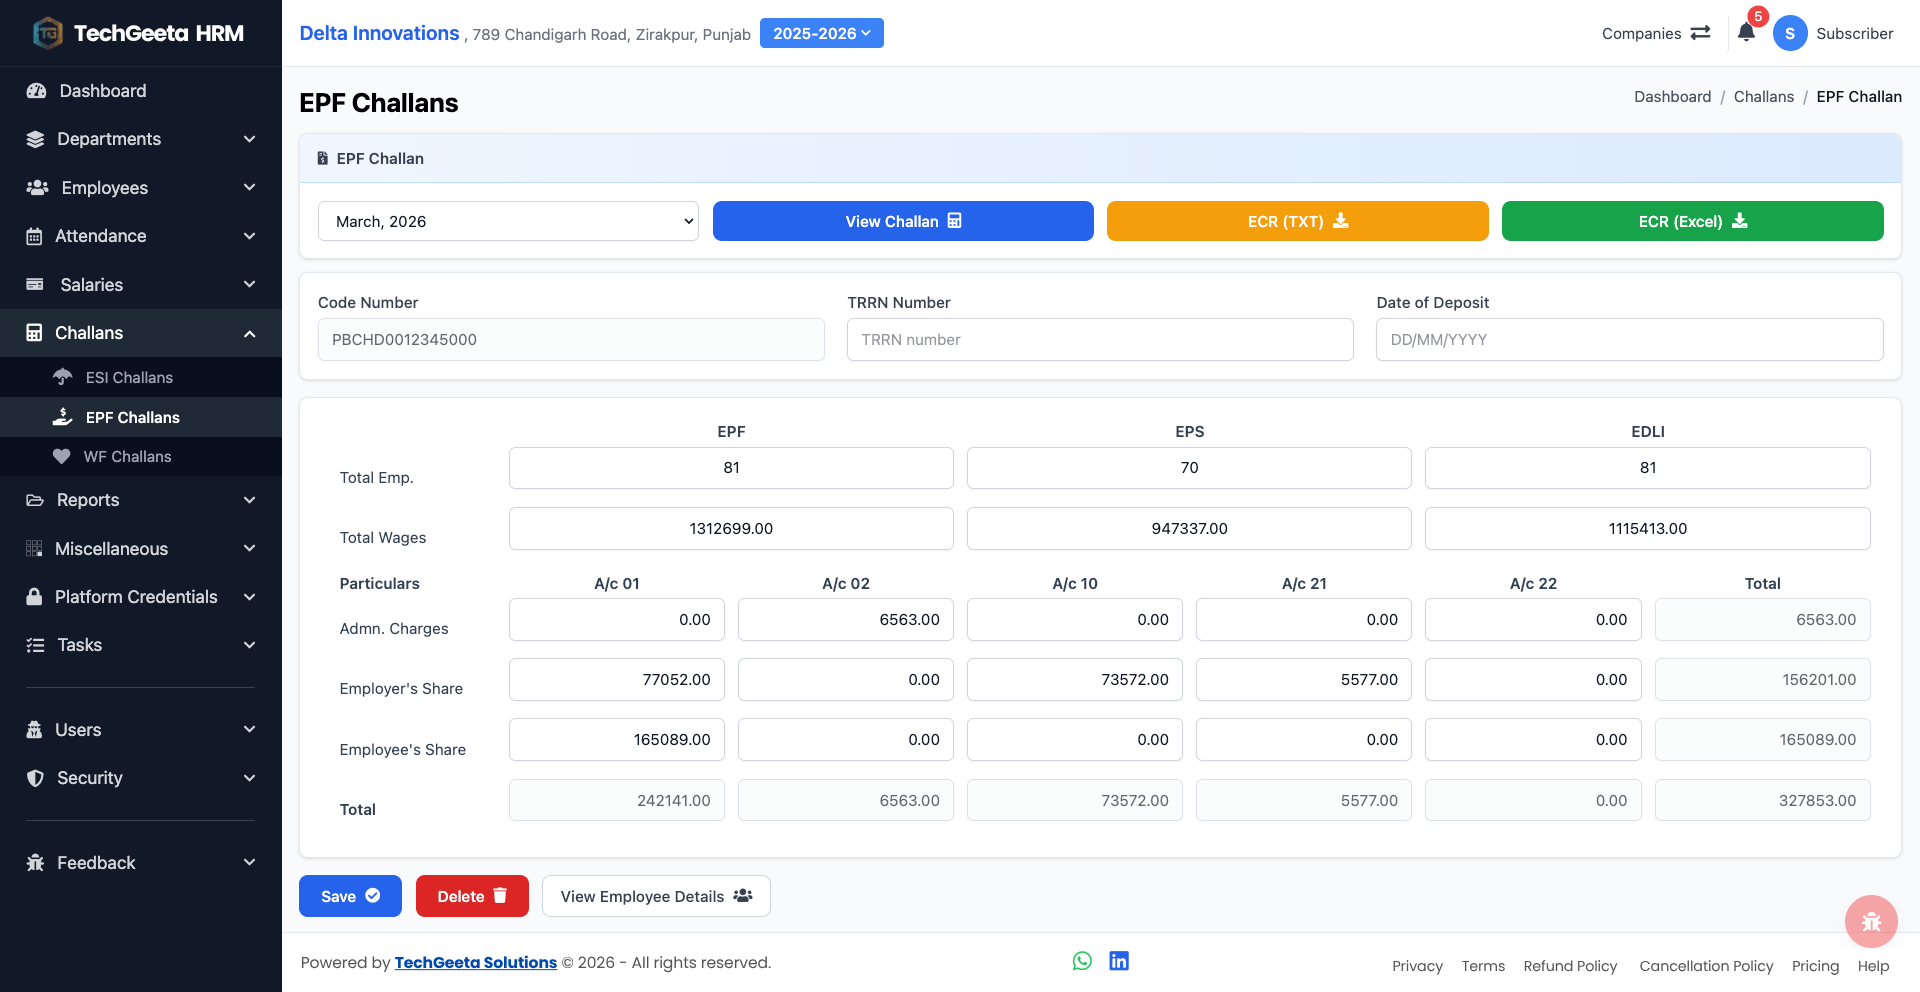Open WF Challans submenu item

tap(141, 456)
